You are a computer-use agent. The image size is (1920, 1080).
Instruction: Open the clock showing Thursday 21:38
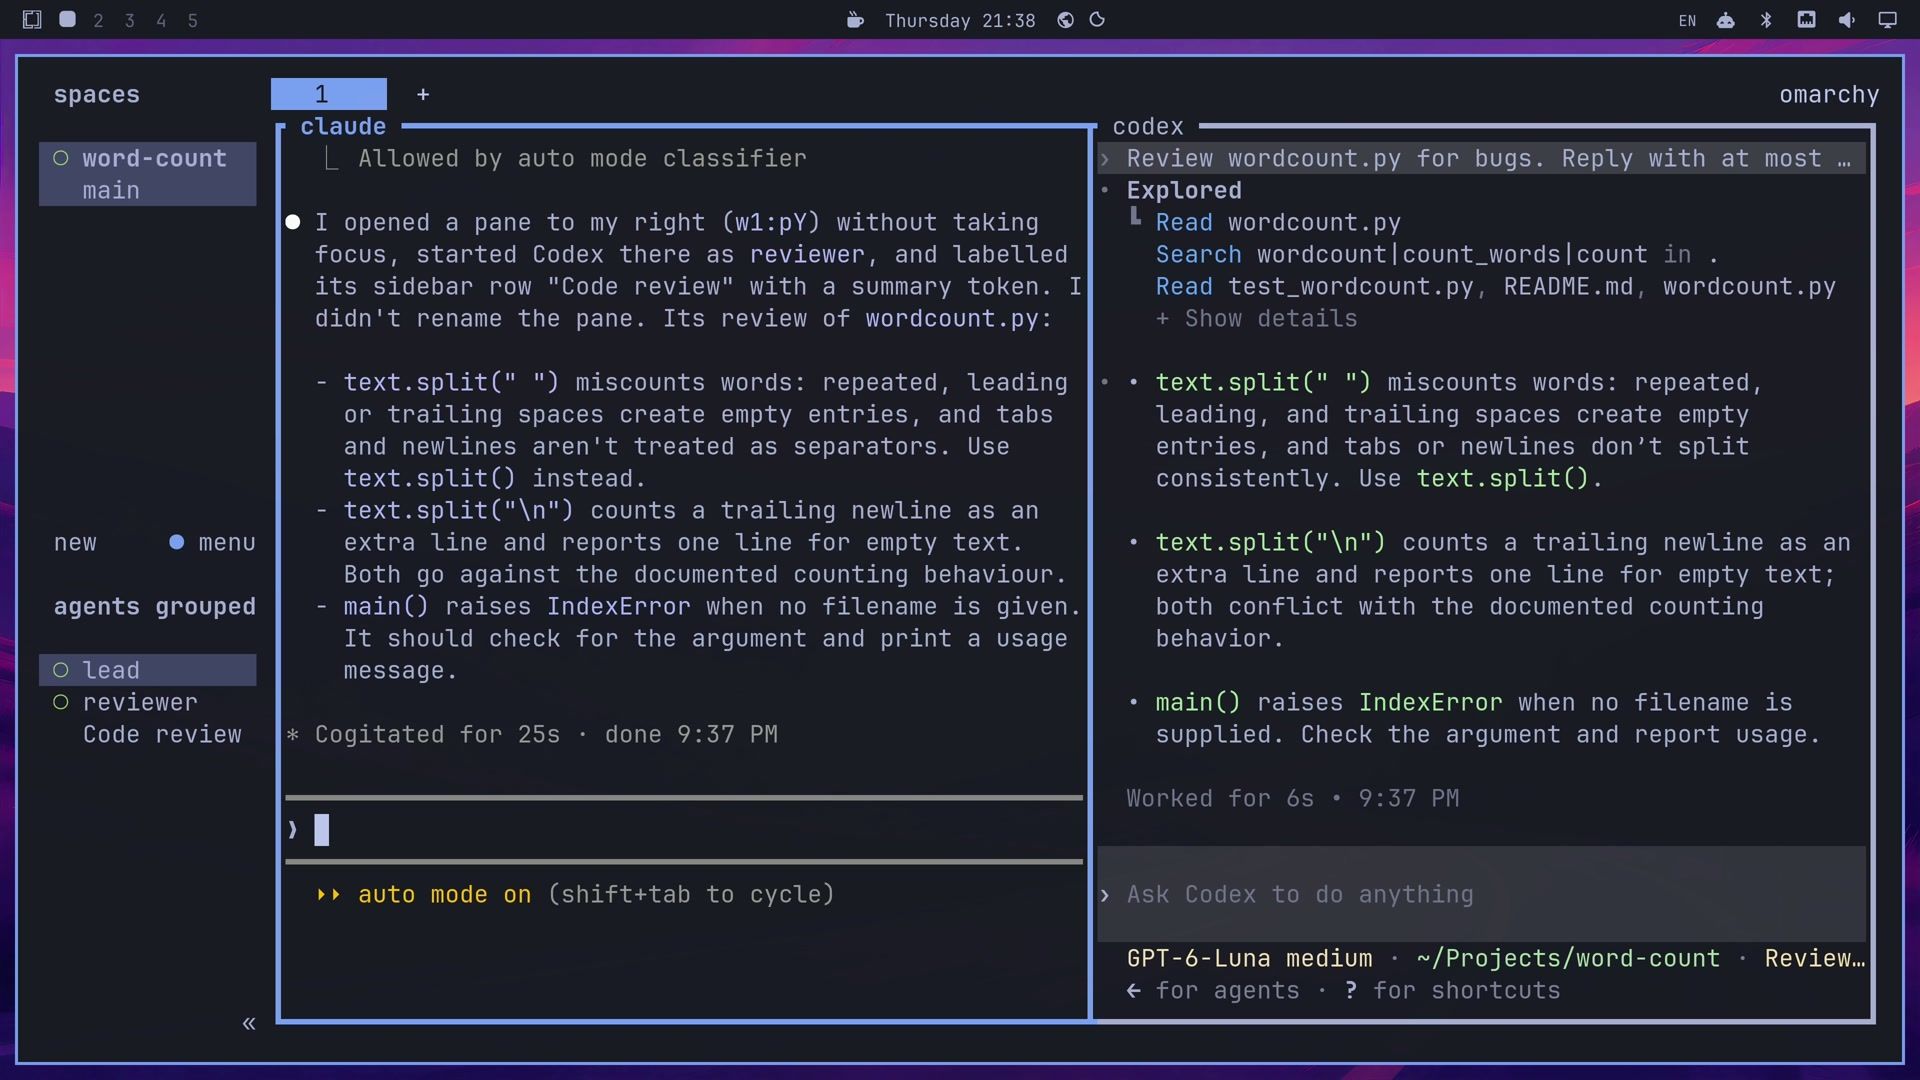[960, 21]
